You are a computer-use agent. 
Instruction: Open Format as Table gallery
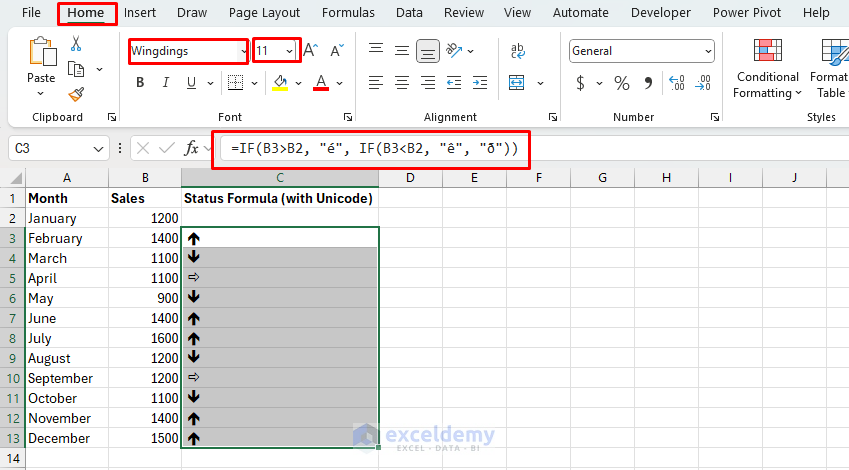(x=830, y=68)
